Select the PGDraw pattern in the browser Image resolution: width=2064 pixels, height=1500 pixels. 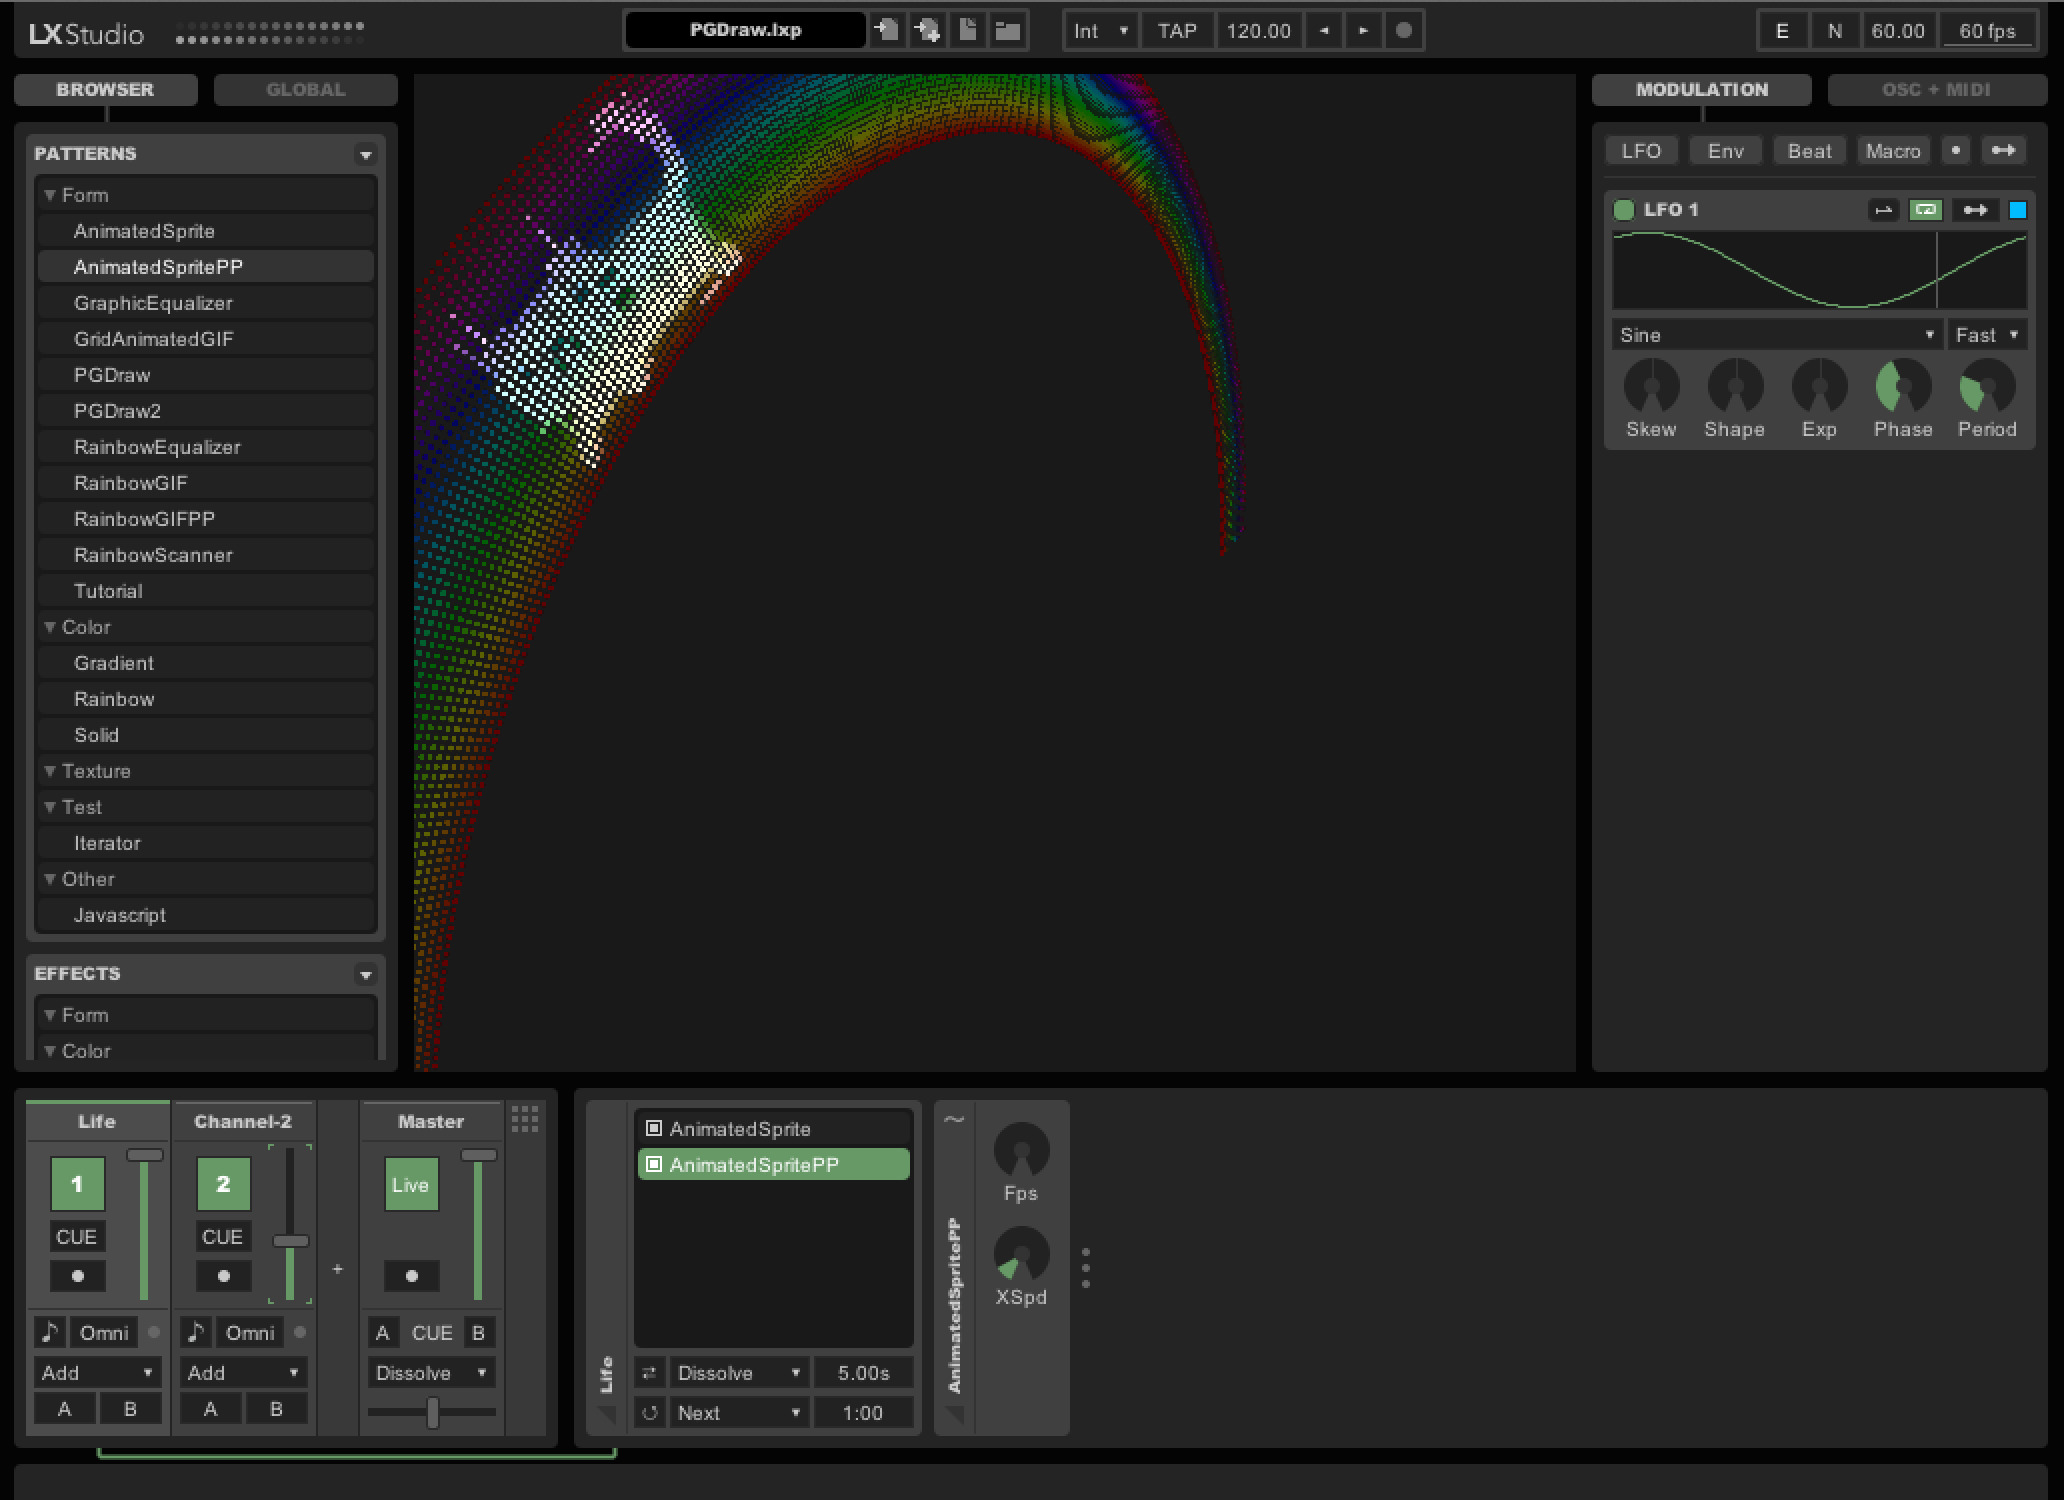(110, 374)
